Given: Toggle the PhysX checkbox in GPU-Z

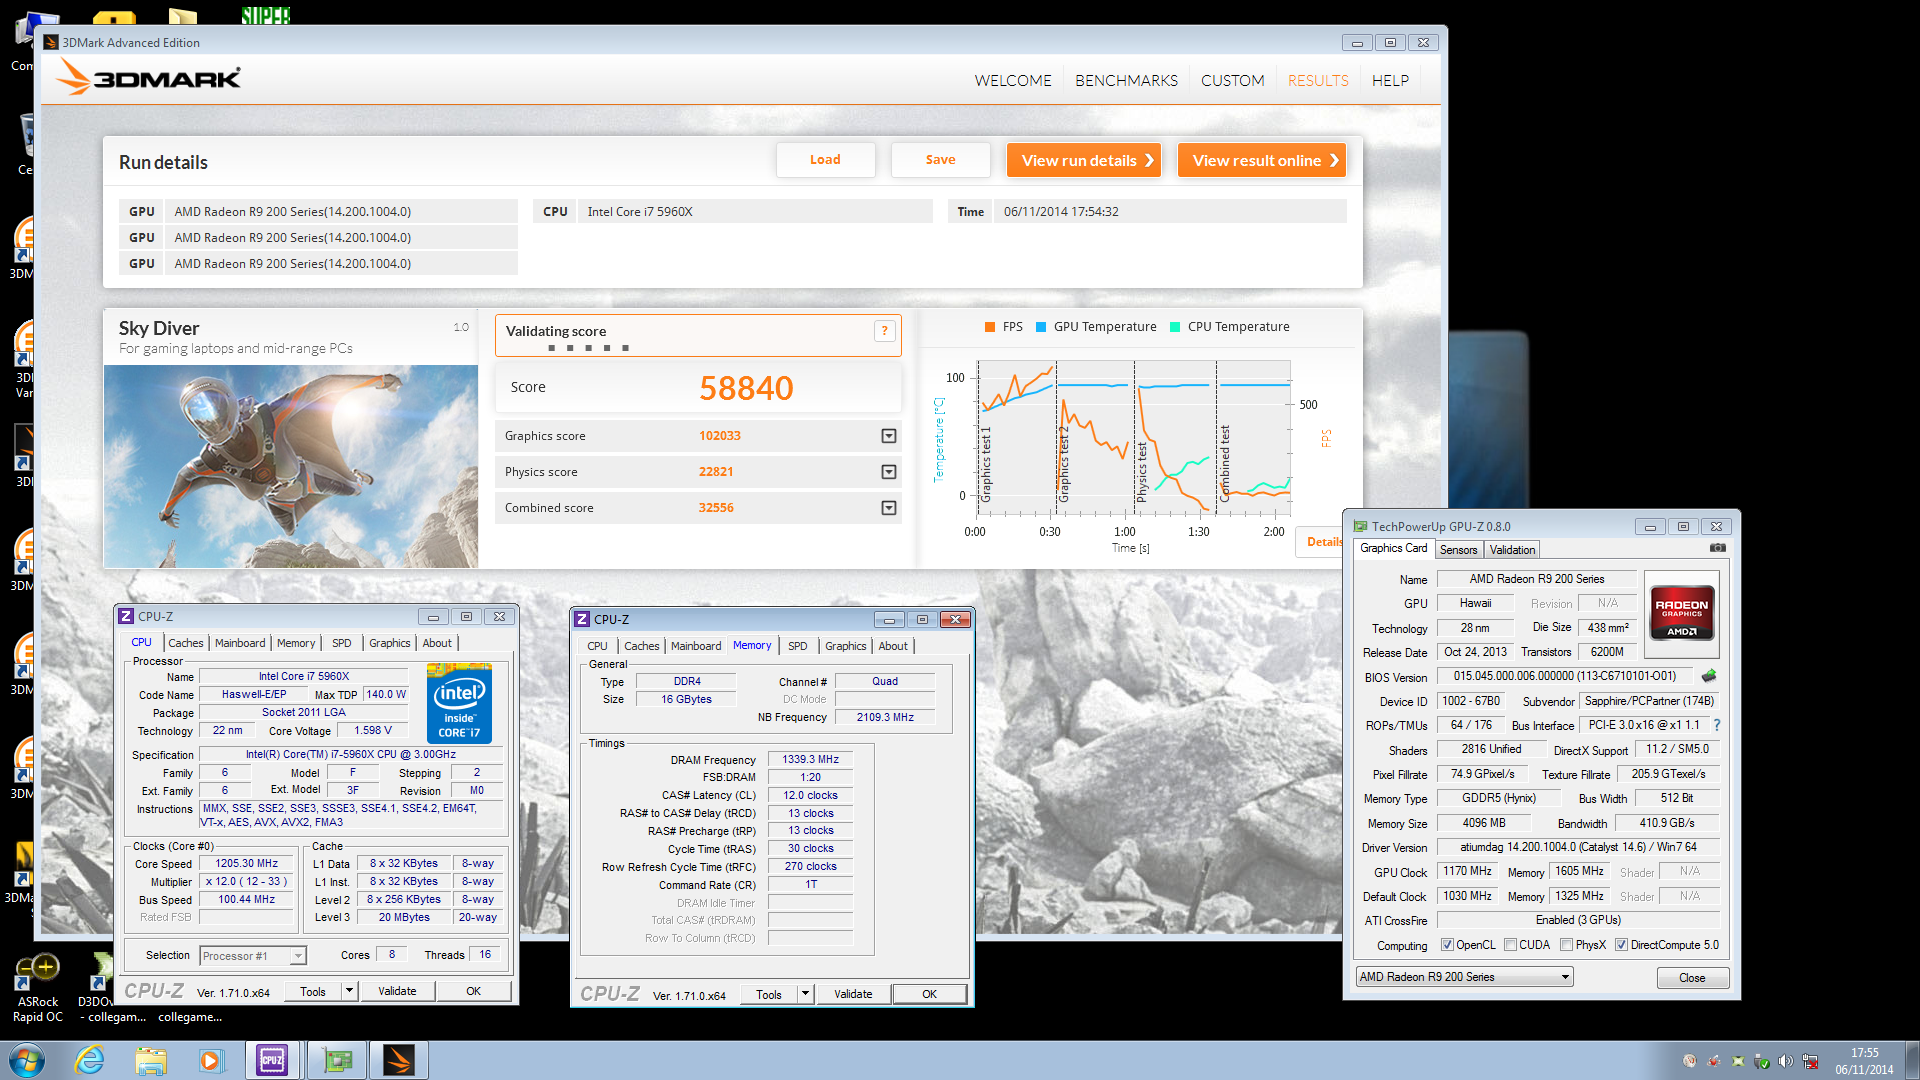Looking at the screenshot, I should coord(1567,945).
